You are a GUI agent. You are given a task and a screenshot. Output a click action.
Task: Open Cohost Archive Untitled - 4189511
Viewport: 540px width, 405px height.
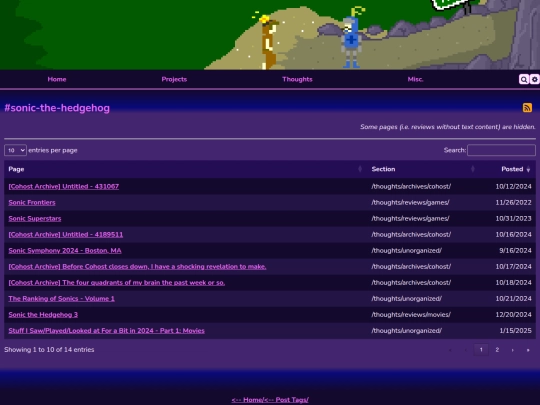(x=66, y=235)
